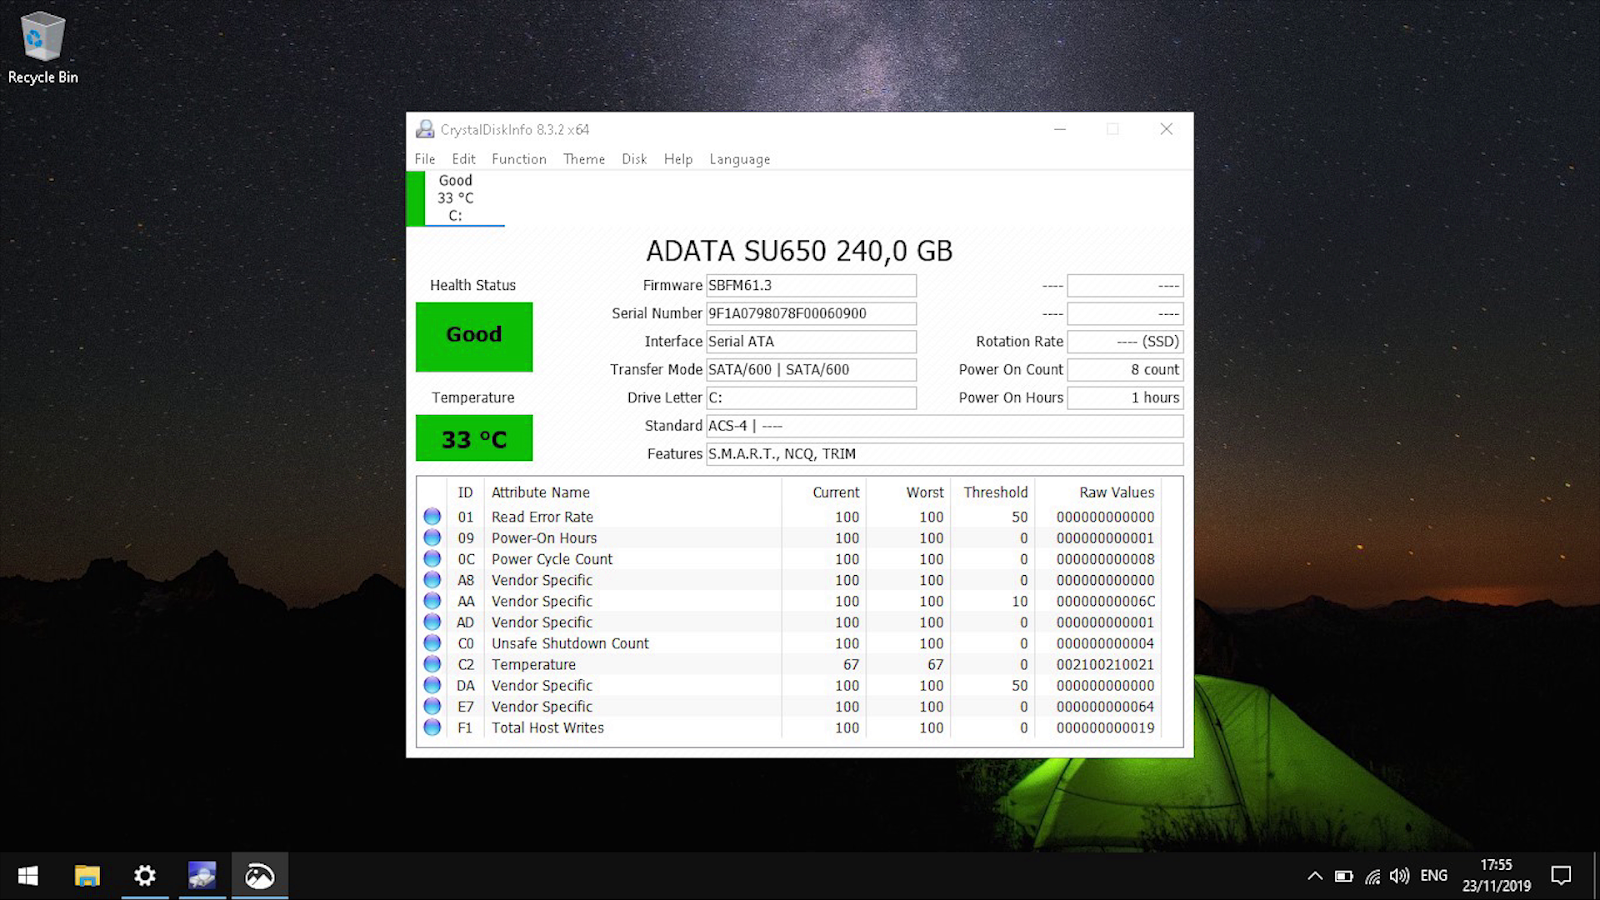Close the CrystalDiskInfo window
This screenshot has width=1600, height=900.
tap(1166, 129)
